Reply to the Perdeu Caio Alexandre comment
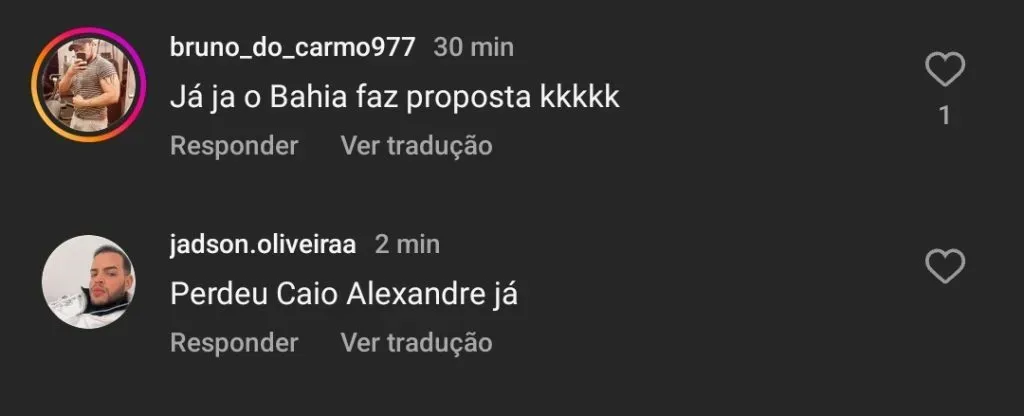This screenshot has height=416, width=1024. (234, 343)
